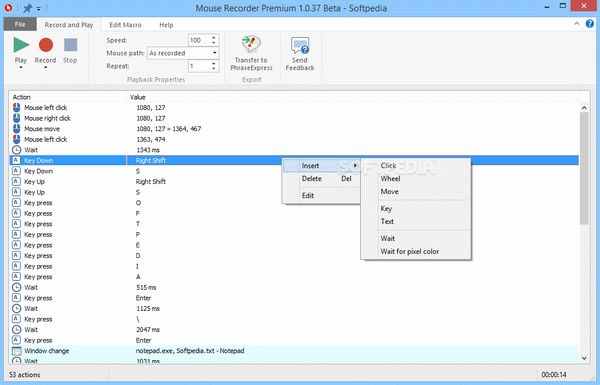The height and width of the screenshot is (385, 600).
Task: Click the blue help question mark icon
Action: click(590, 24)
